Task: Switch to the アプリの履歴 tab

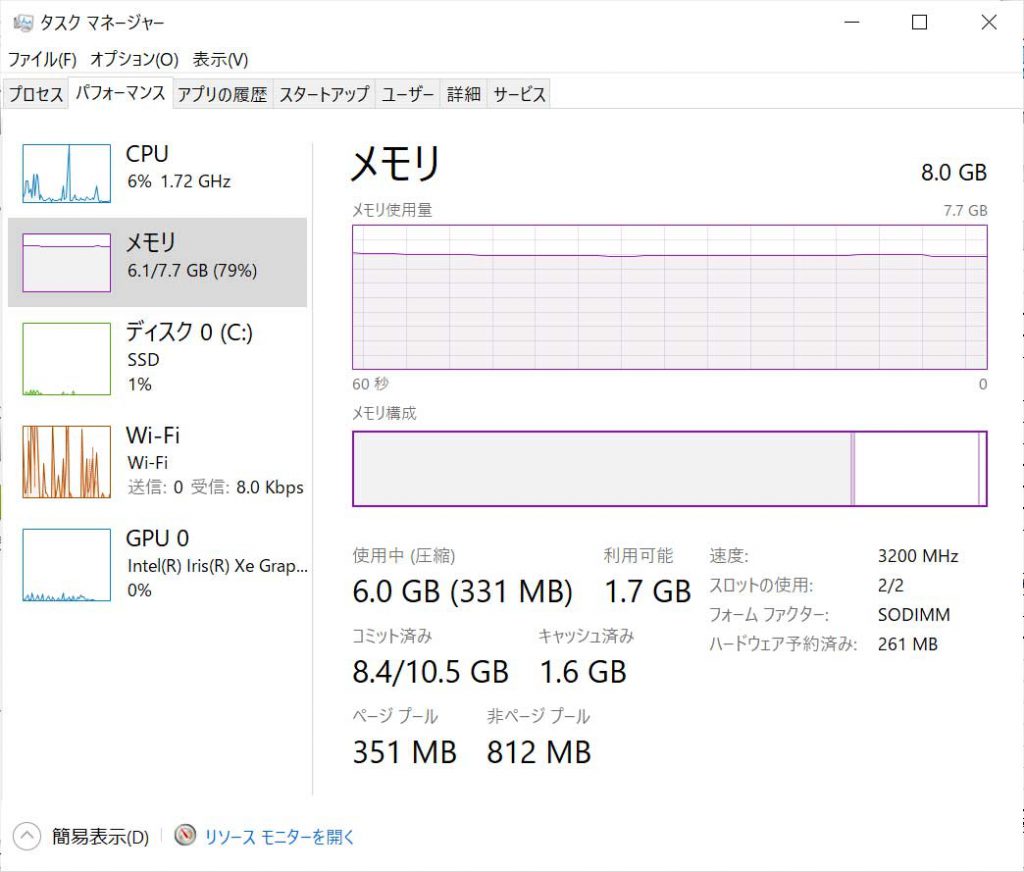Action: coord(222,95)
